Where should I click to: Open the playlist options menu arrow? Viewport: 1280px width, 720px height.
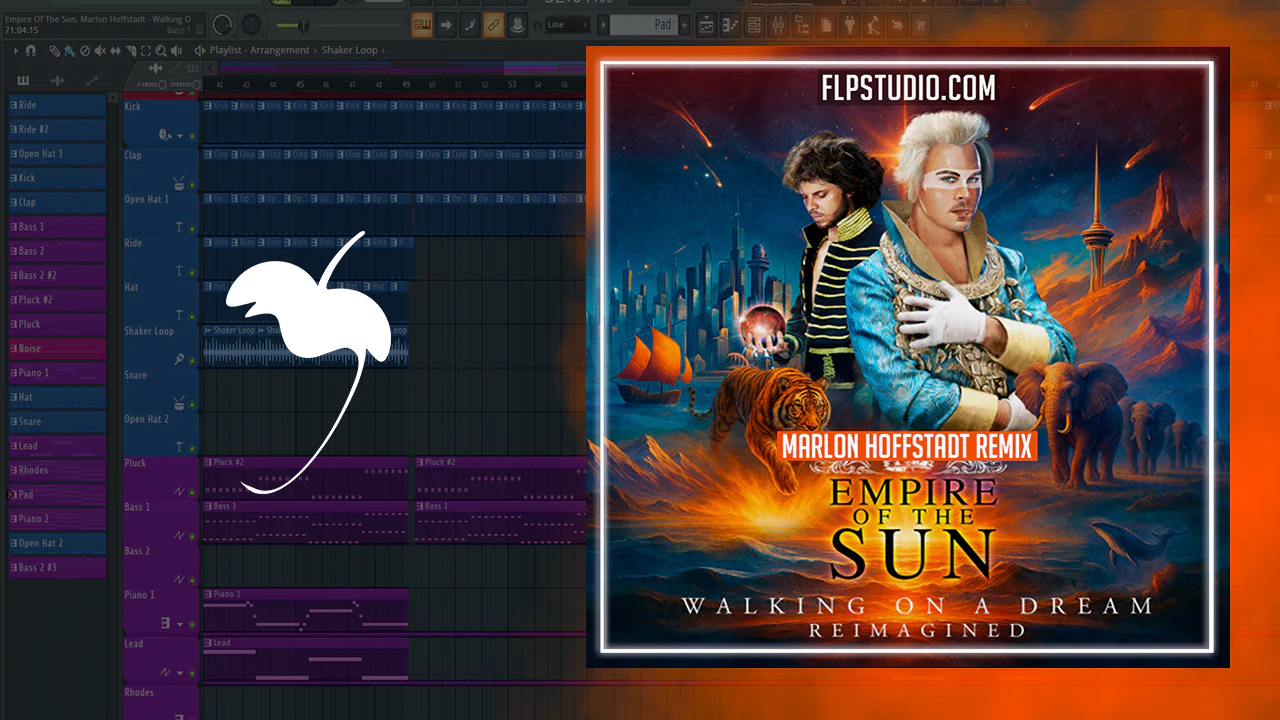(x=16, y=50)
